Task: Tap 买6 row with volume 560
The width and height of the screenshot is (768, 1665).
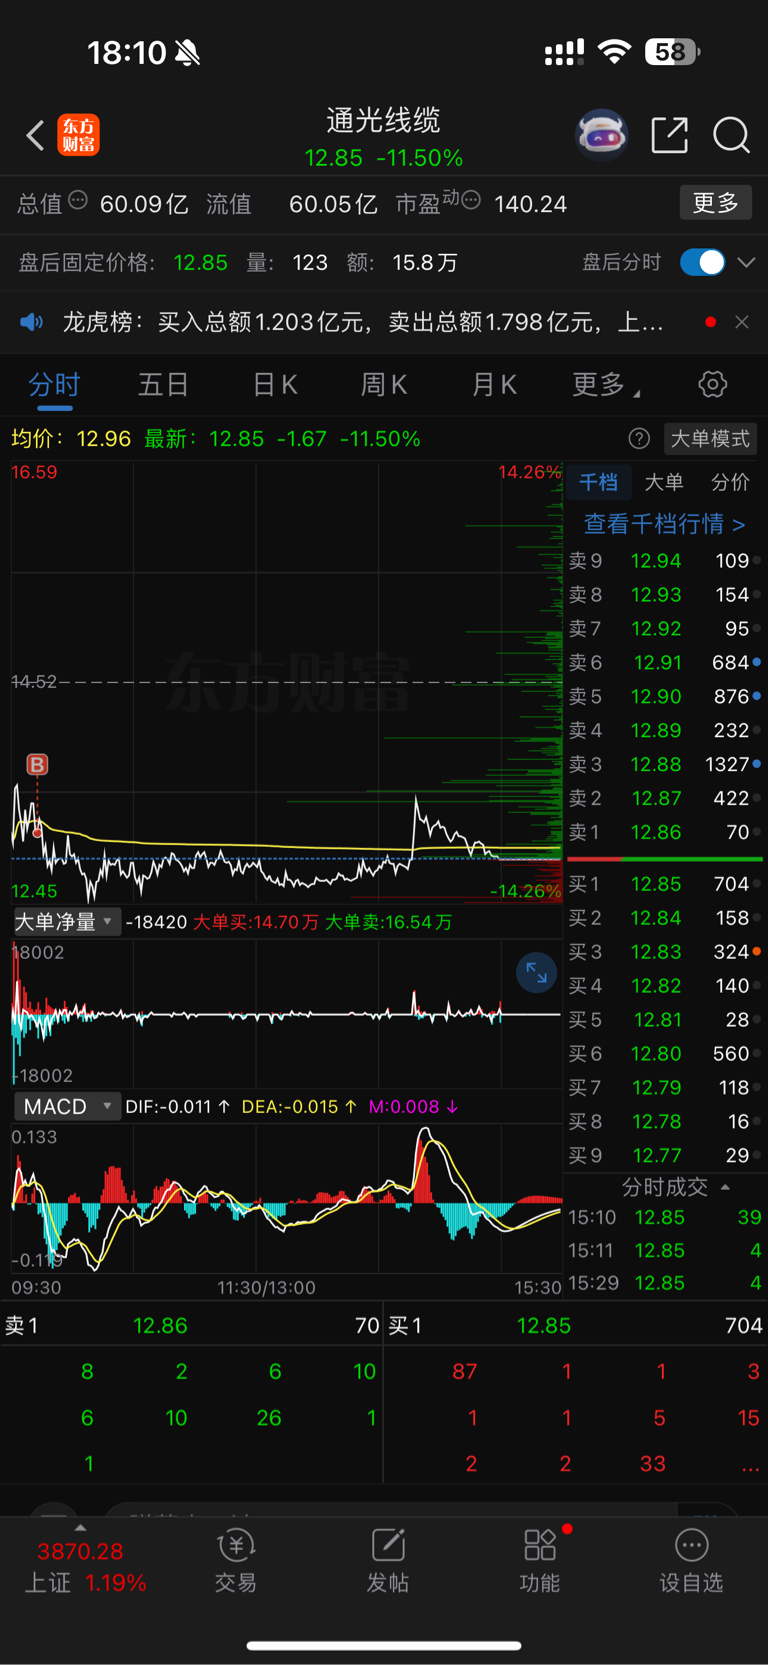Action: pos(664,1053)
